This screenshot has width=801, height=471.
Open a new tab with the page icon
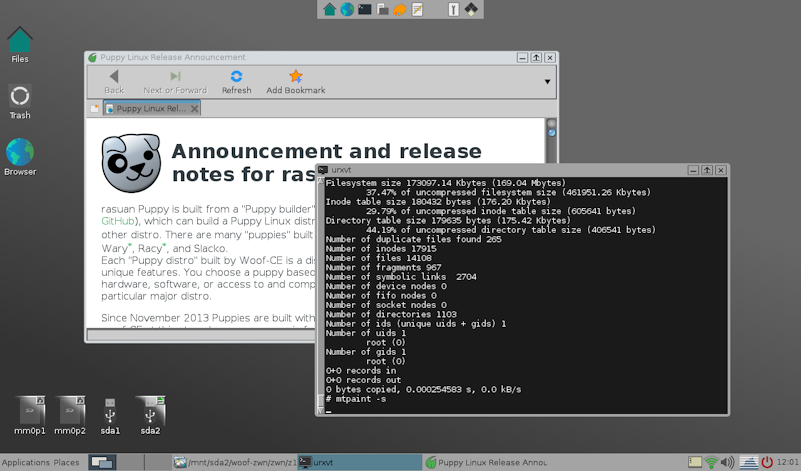coord(95,108)
